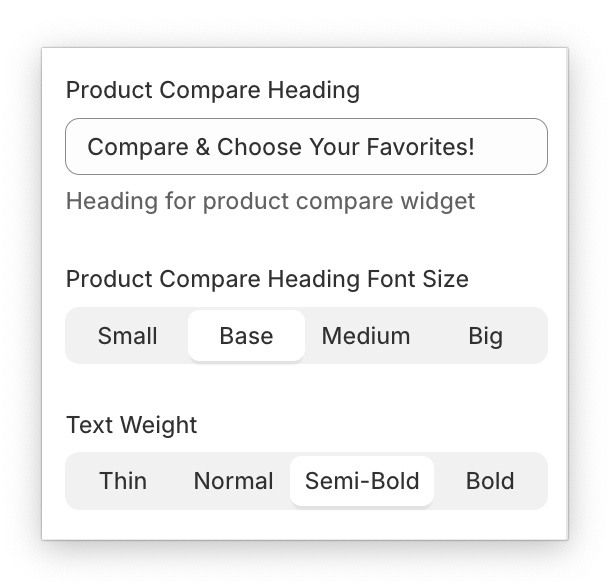608x582 pixels.
Task: Choose Base heading font size
Action: pos(246,336)
